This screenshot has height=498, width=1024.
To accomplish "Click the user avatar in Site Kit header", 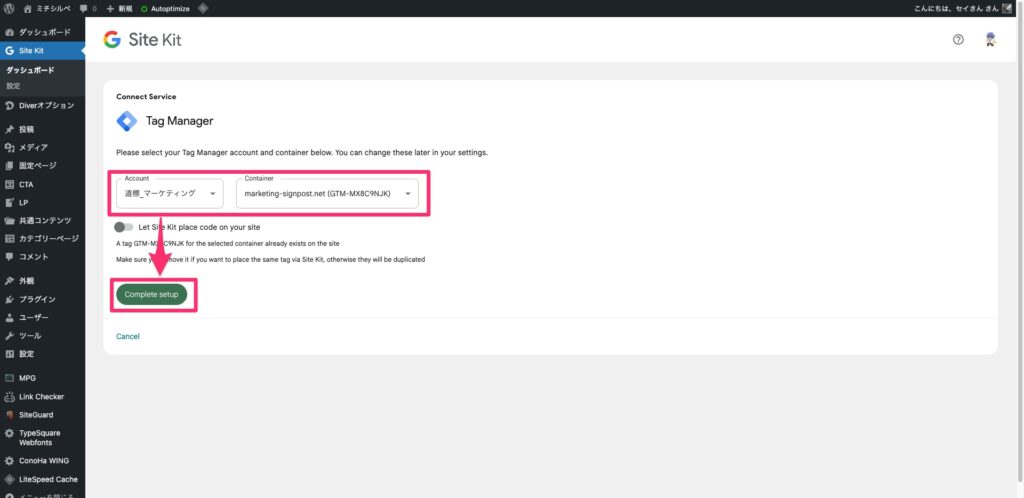I will [x=990, y=40].
